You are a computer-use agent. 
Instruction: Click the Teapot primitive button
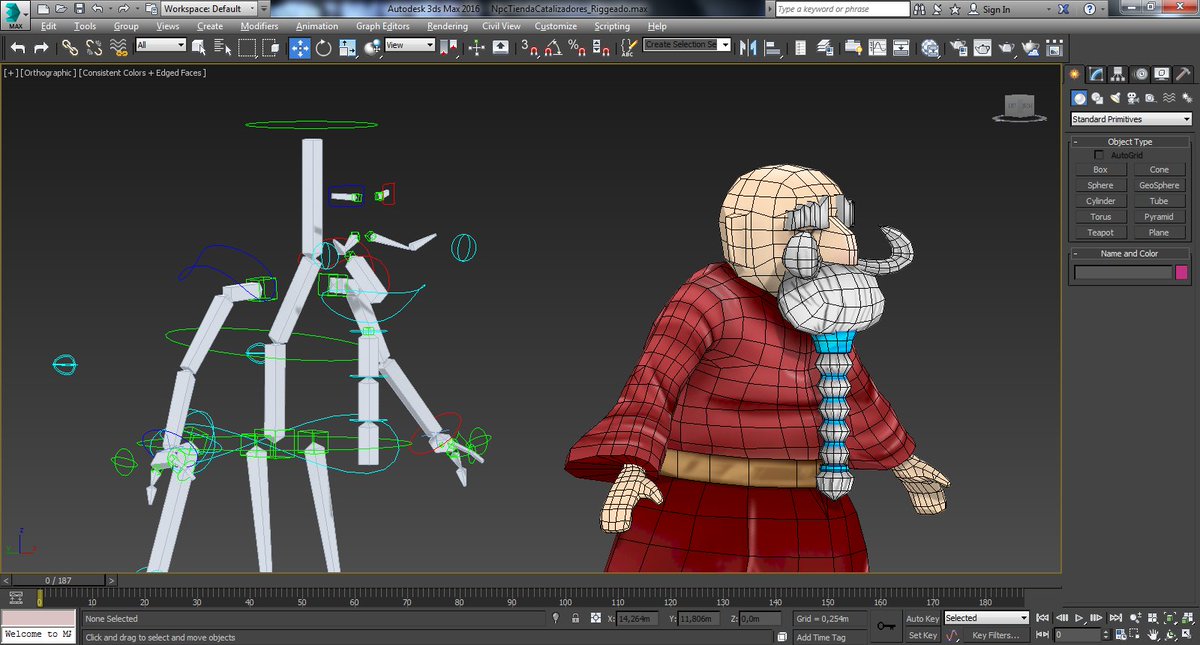[1100, 232]
